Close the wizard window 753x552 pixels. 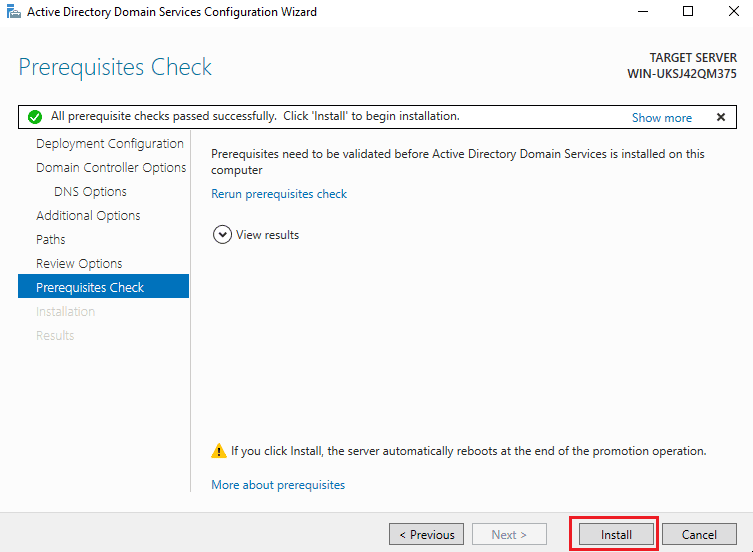pyautogui.click(x=733, y=11)
